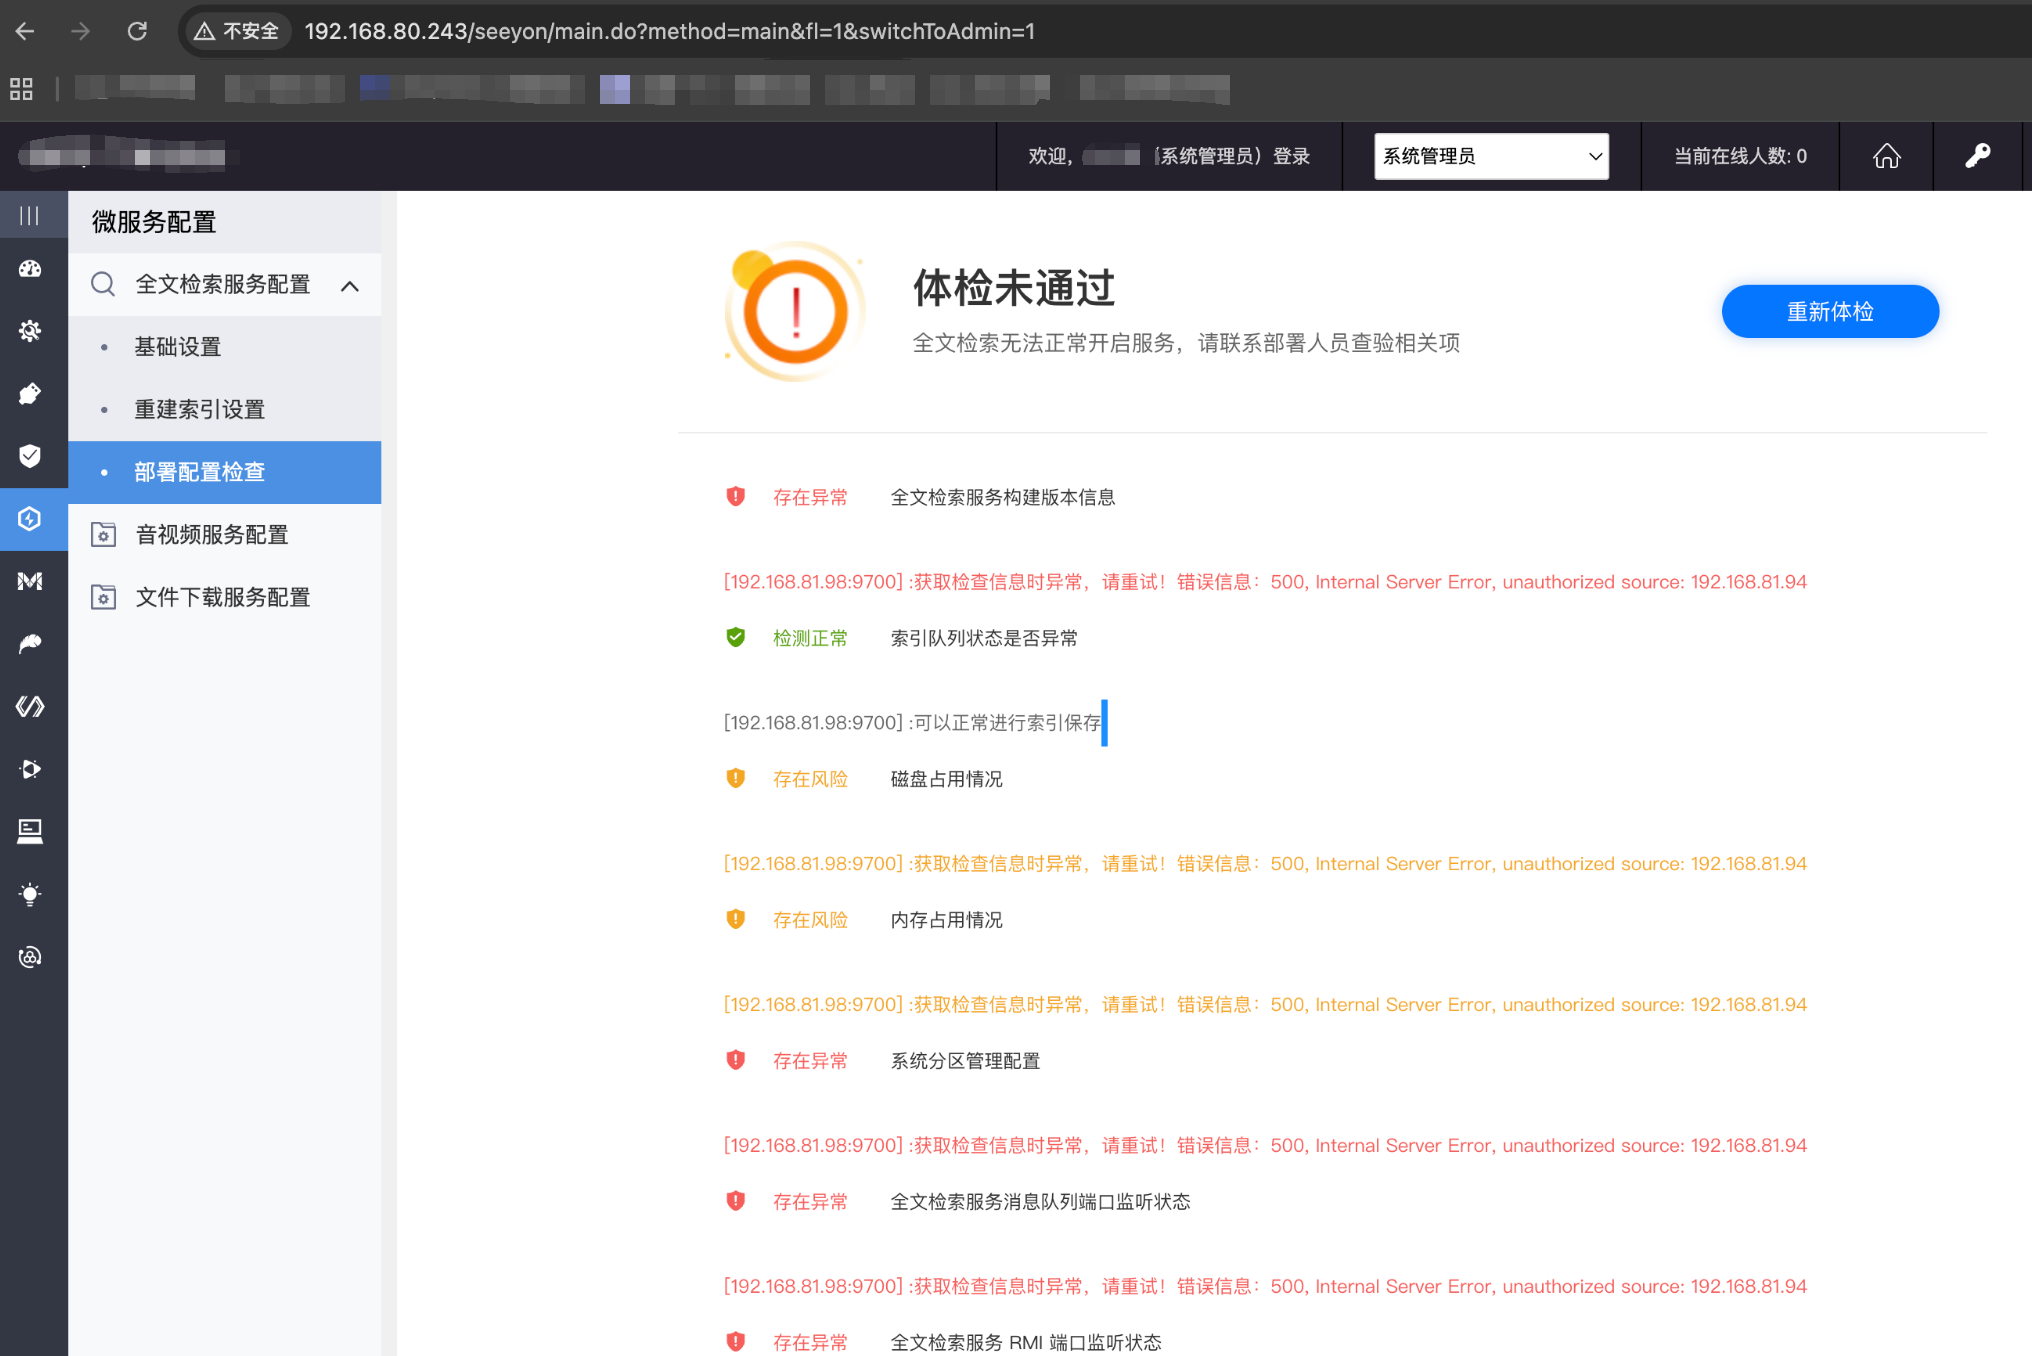Image resolution: width=2032 pixels, height=1356 pixels.
Task: Click 存在异常 label beside 系统分区管理配置
Action: [x=810, y=1061]
